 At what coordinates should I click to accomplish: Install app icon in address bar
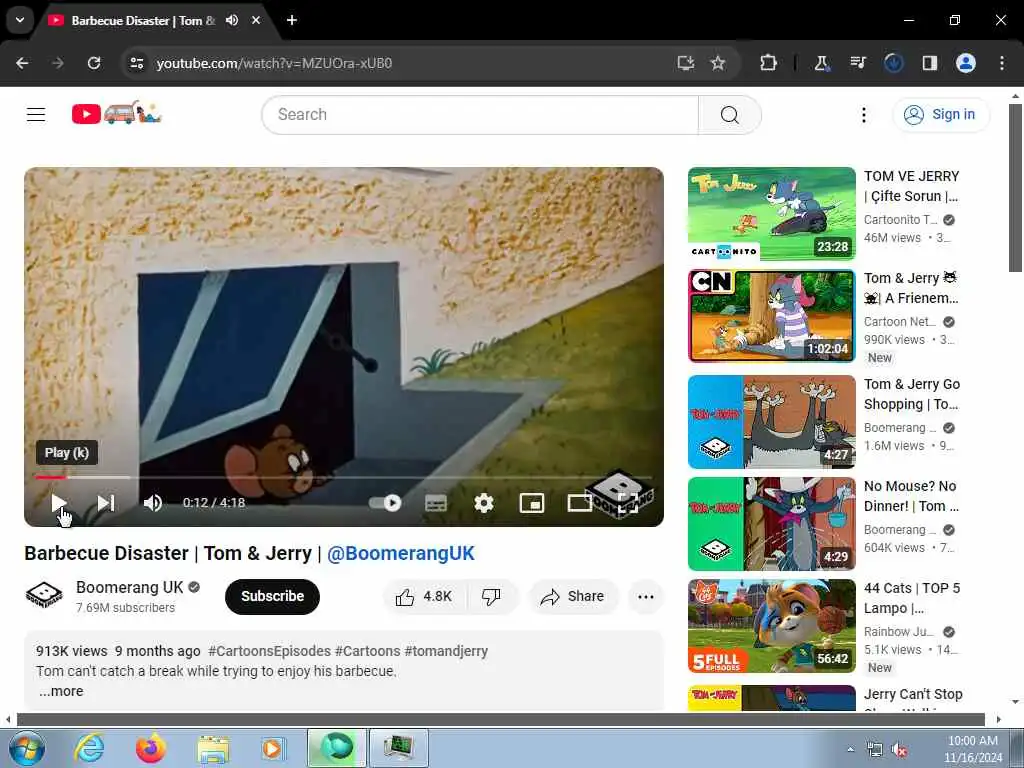click(x=685, y=63)
